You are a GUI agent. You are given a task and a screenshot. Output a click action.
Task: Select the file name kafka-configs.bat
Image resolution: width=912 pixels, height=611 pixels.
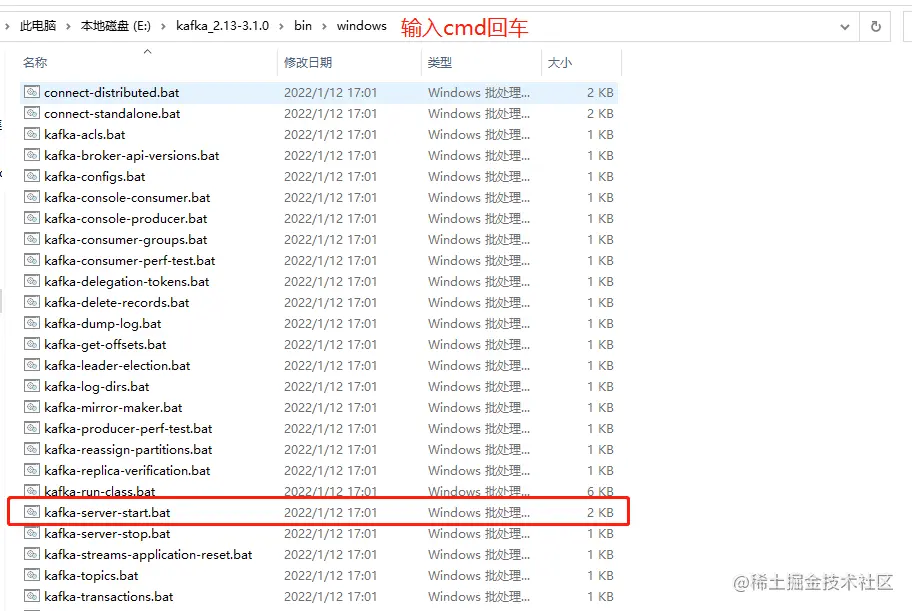tap(95, 177)
